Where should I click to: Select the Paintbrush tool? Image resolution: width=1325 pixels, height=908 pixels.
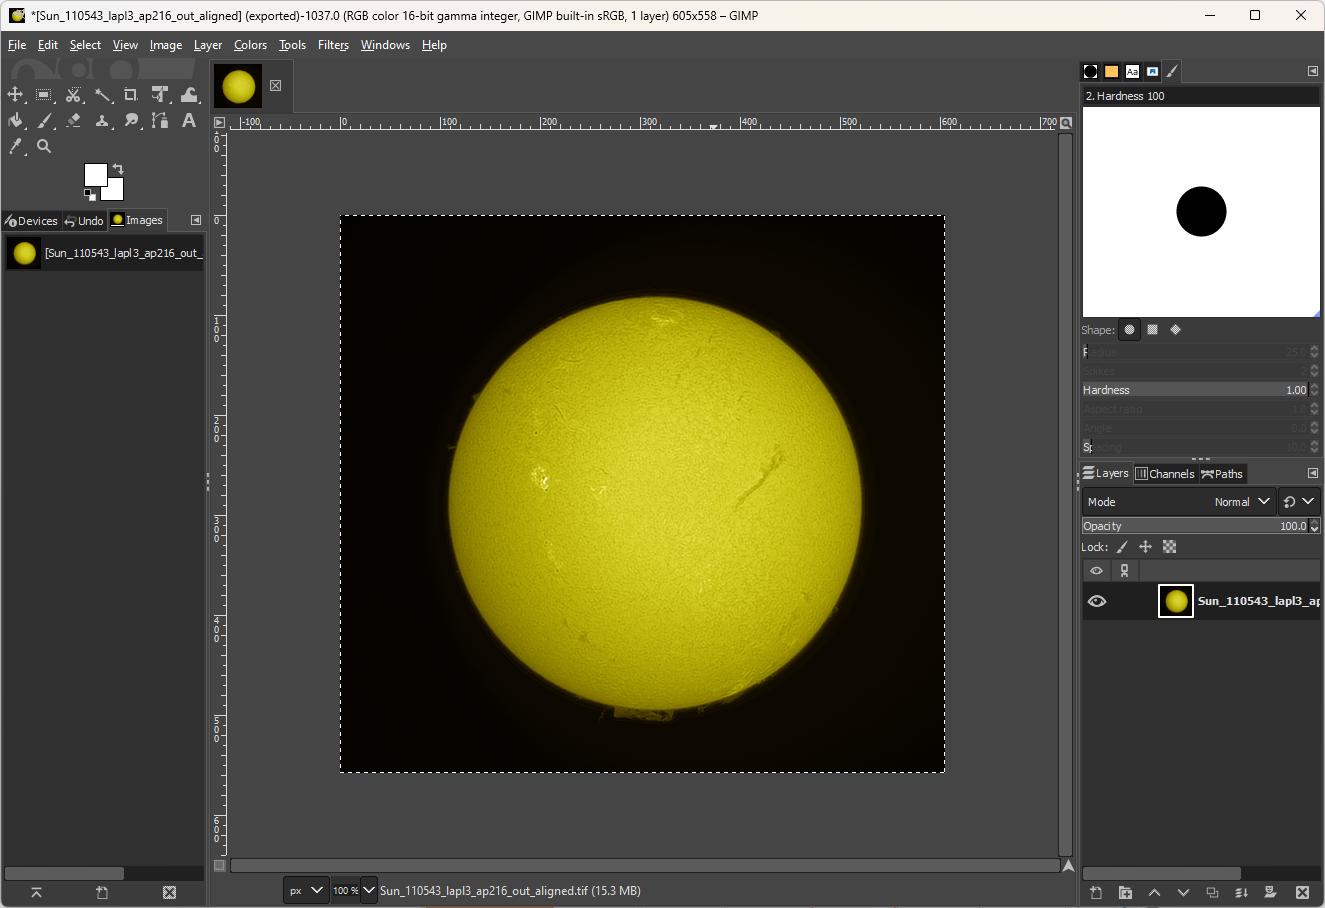[44, 120]
